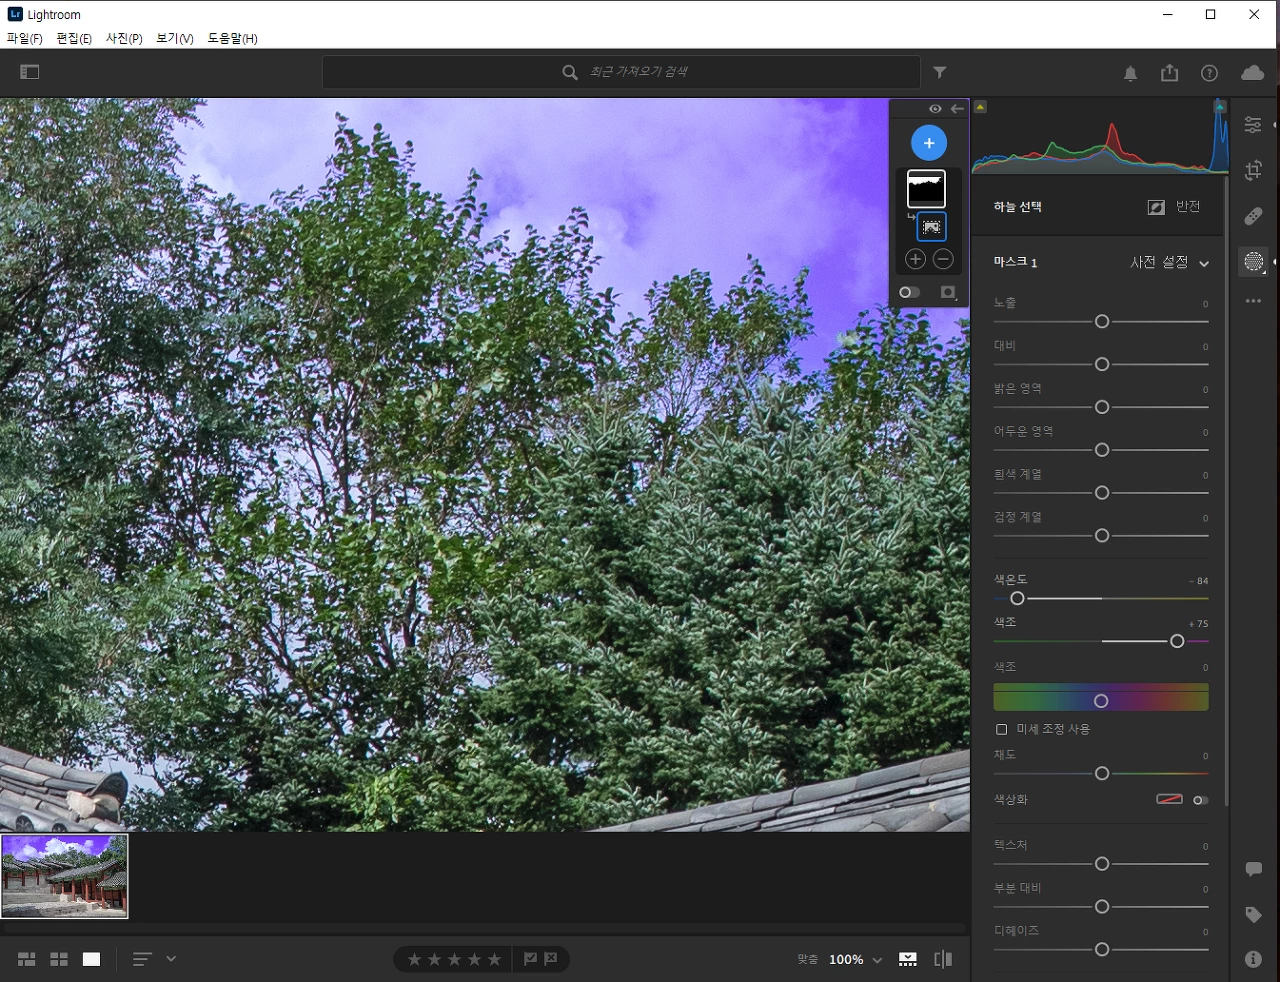
Task: Open the 파일(F) menu
Action: pos(24,38)
